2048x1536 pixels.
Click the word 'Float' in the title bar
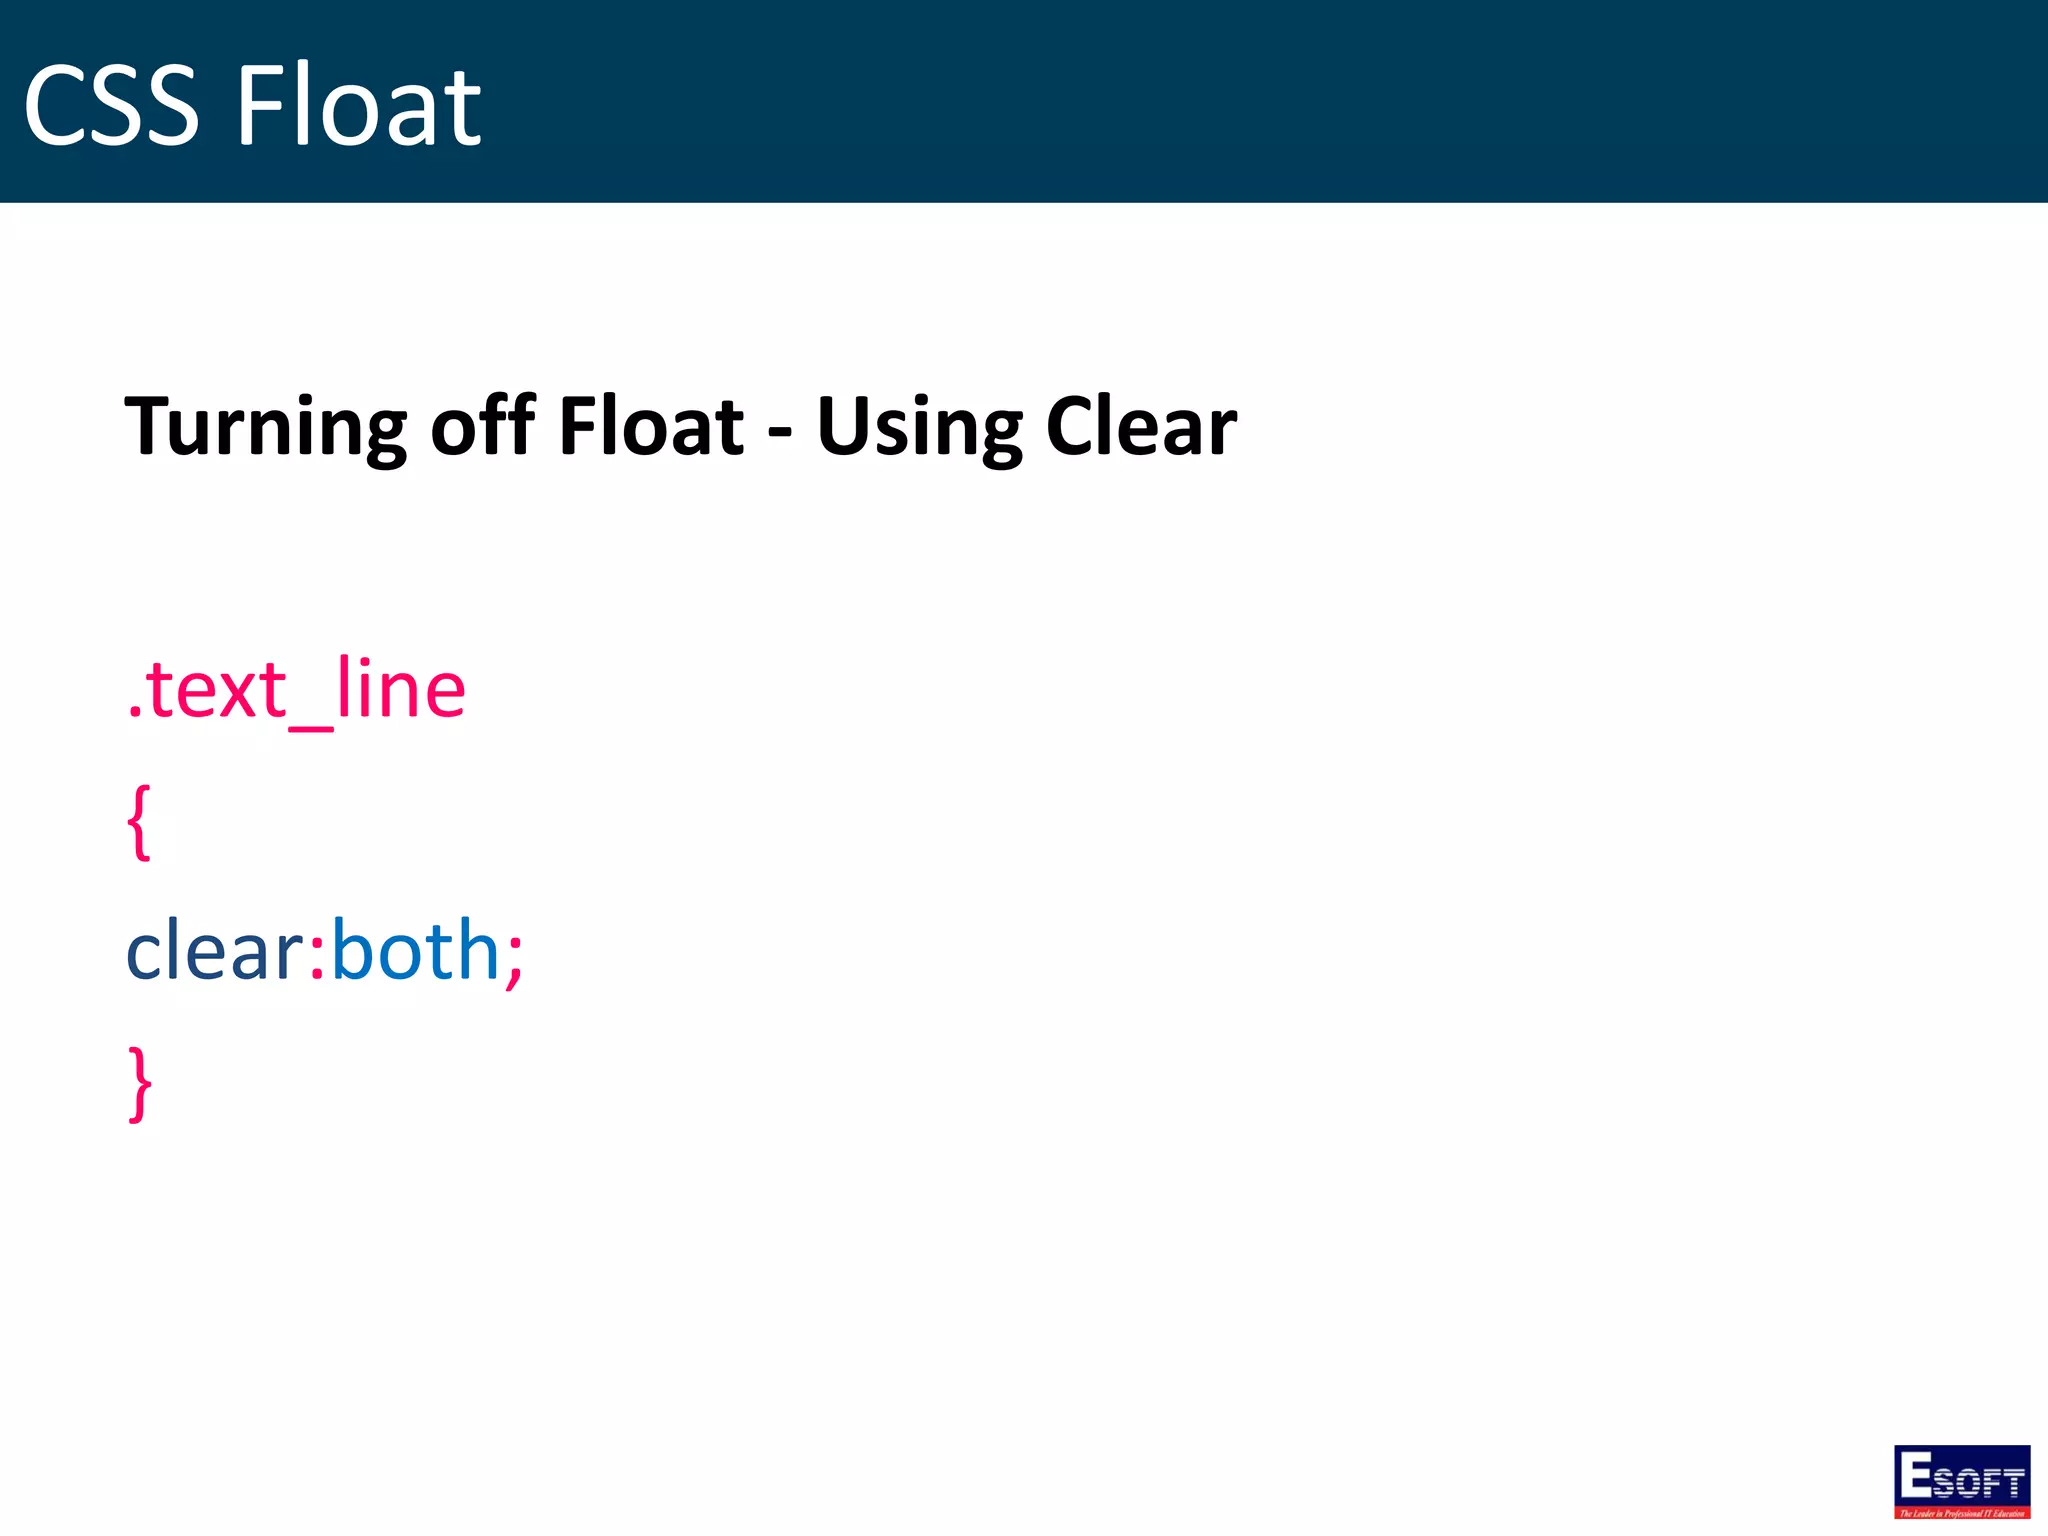(x=359, y=105)
